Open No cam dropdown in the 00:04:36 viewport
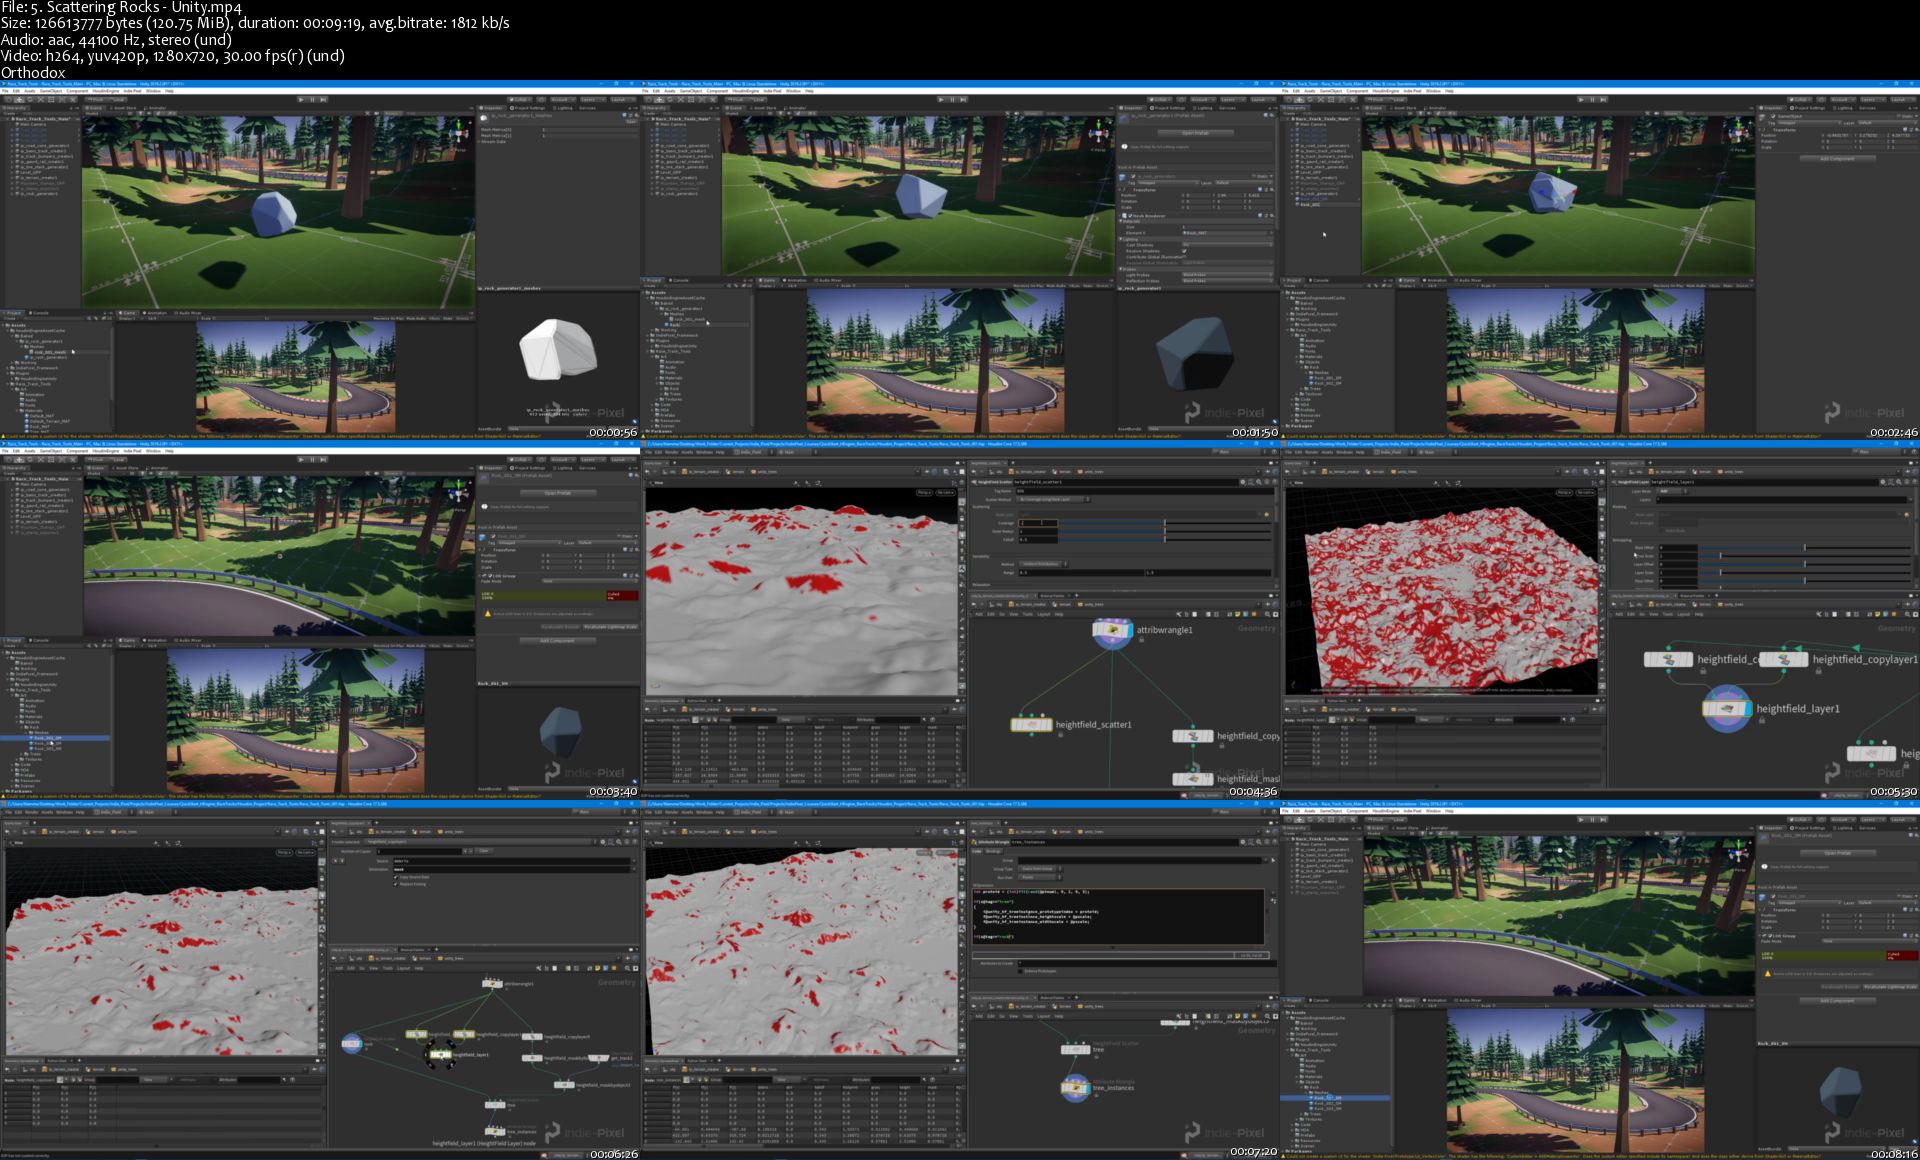 click(x=945, y=492)
